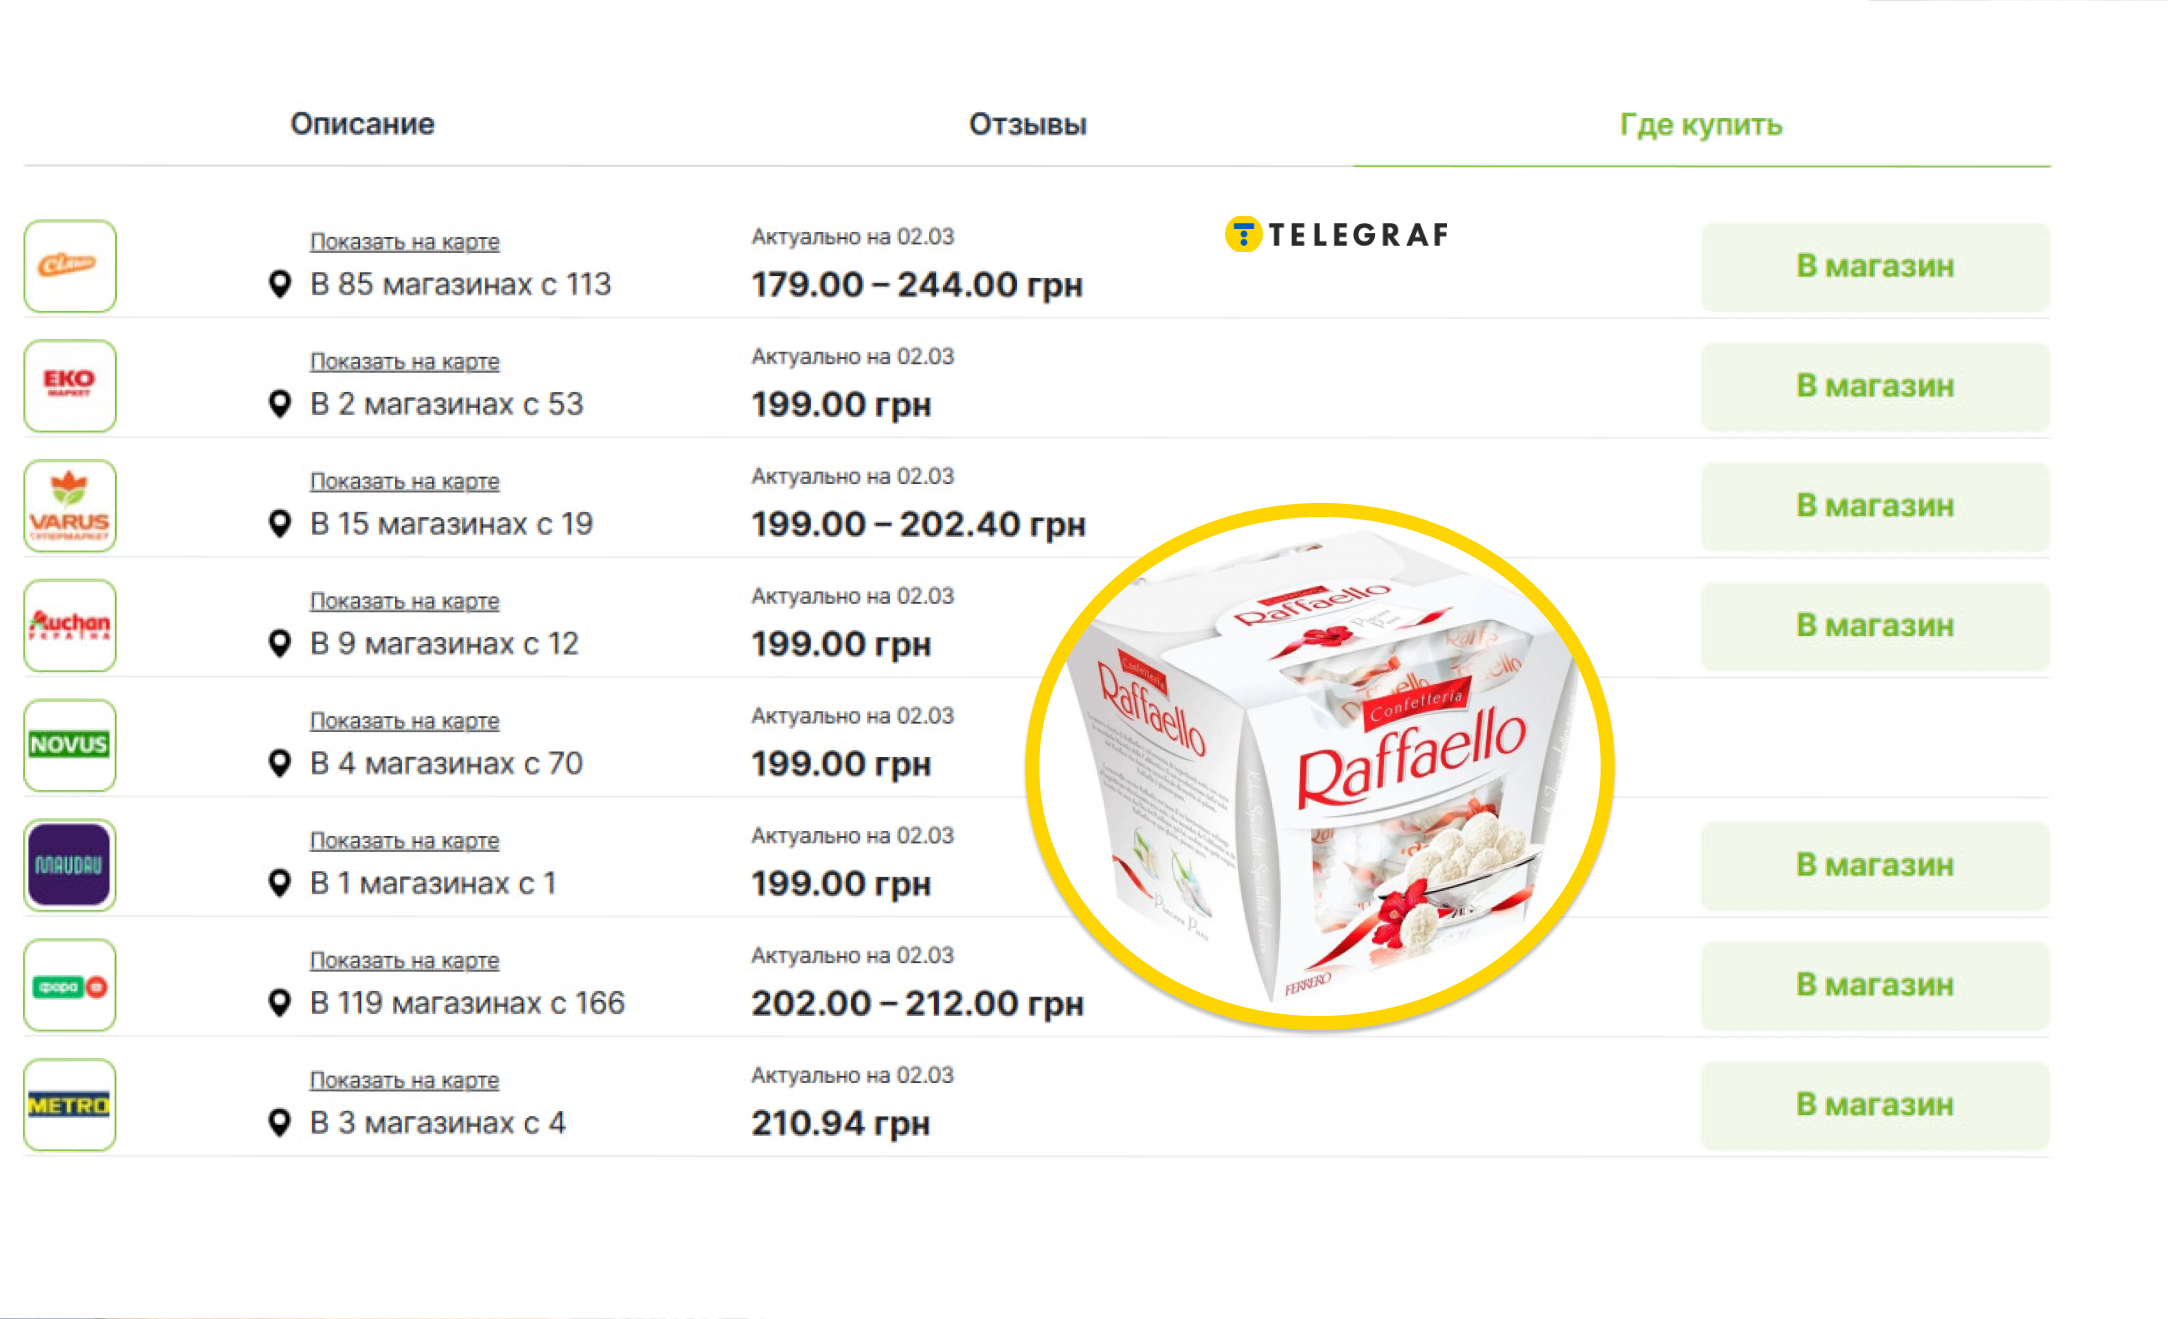This screenshot has height=1319, width=2168.
Task: Go to EKO shop via 'В магазин'
Action: [1875, 386]
